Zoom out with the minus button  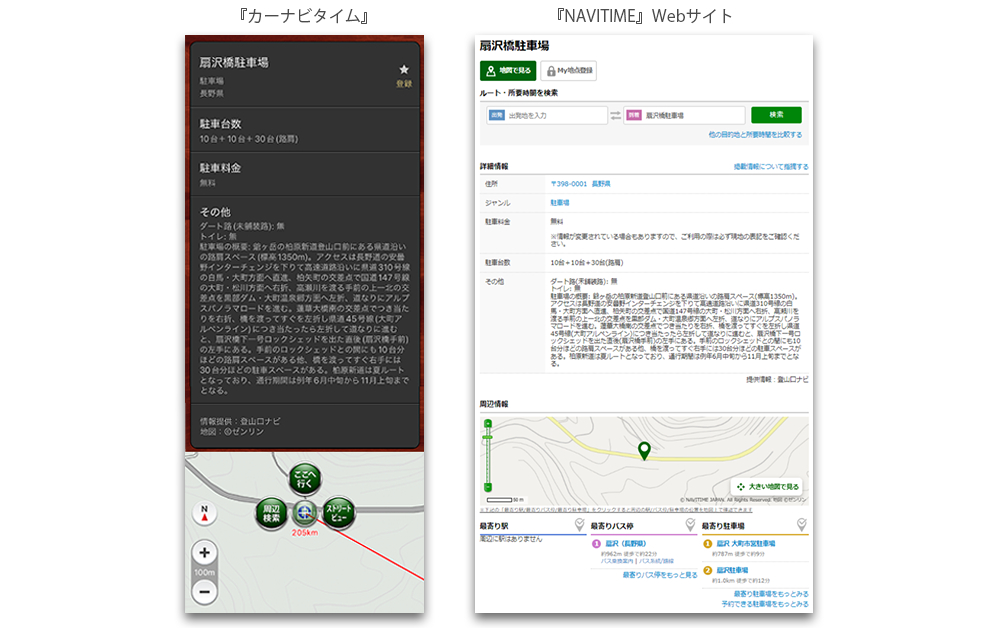coord(205,592)
